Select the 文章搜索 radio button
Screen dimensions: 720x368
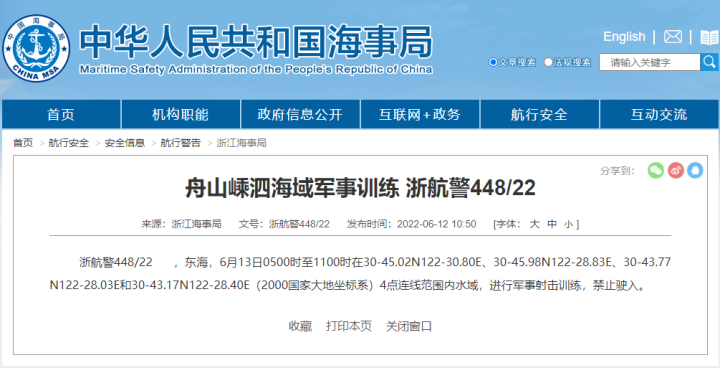pyautogui.click(x=493, y=62)
